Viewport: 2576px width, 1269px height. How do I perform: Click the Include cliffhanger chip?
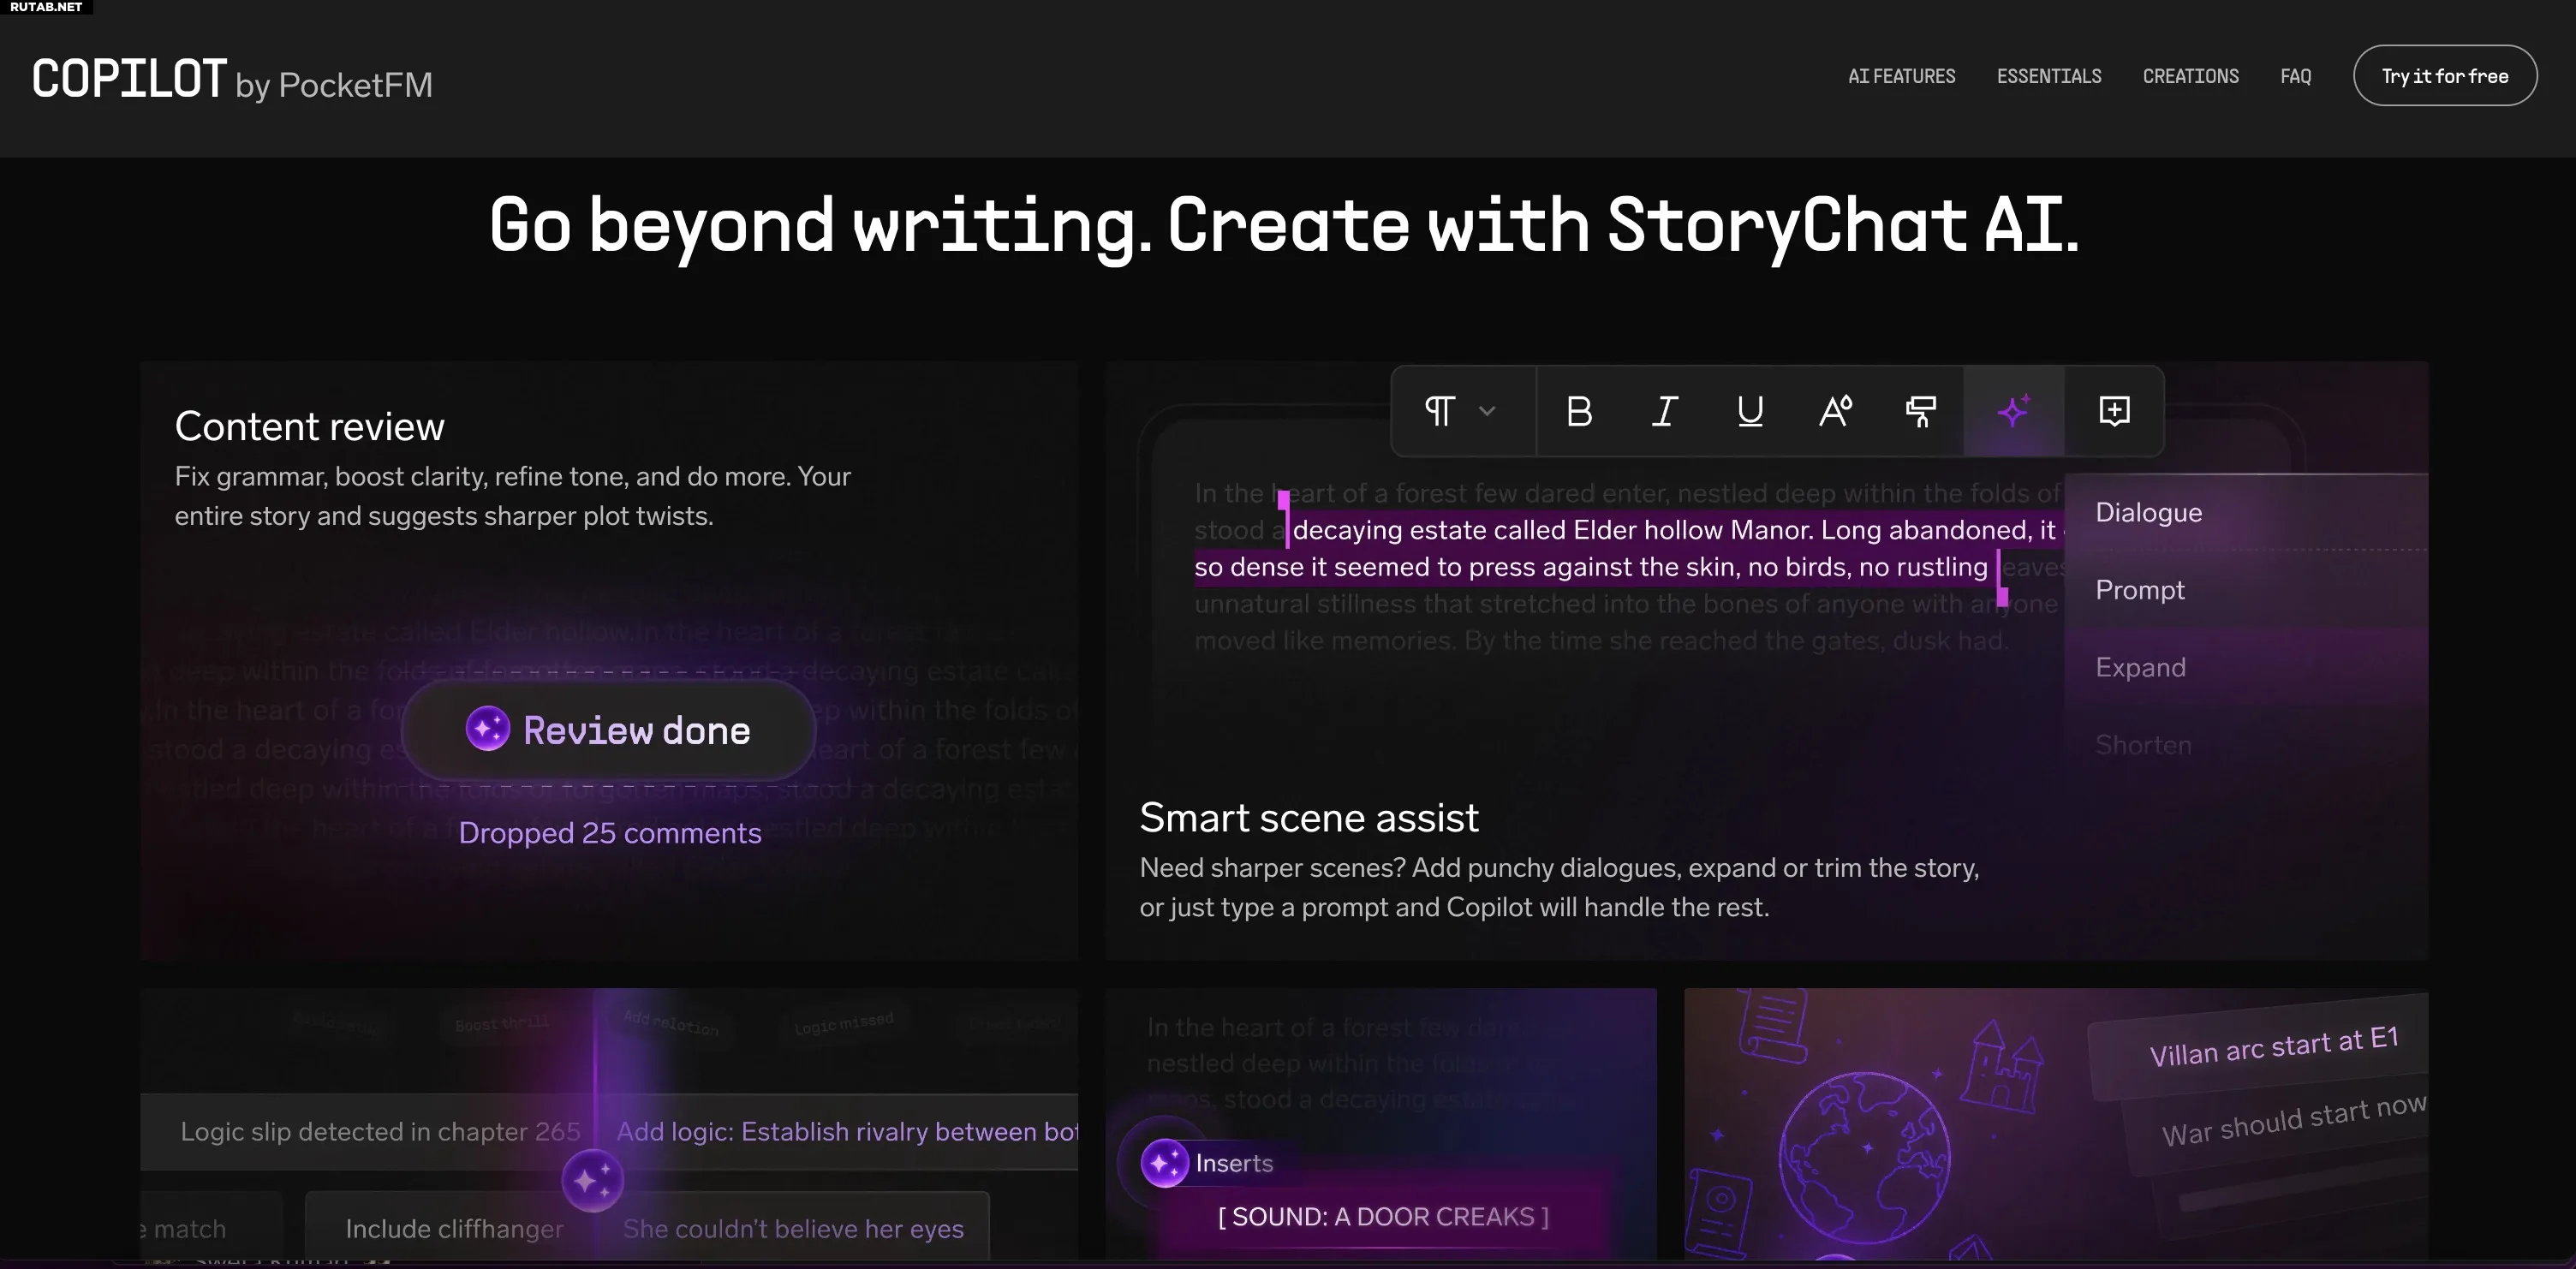[454, 1228]
